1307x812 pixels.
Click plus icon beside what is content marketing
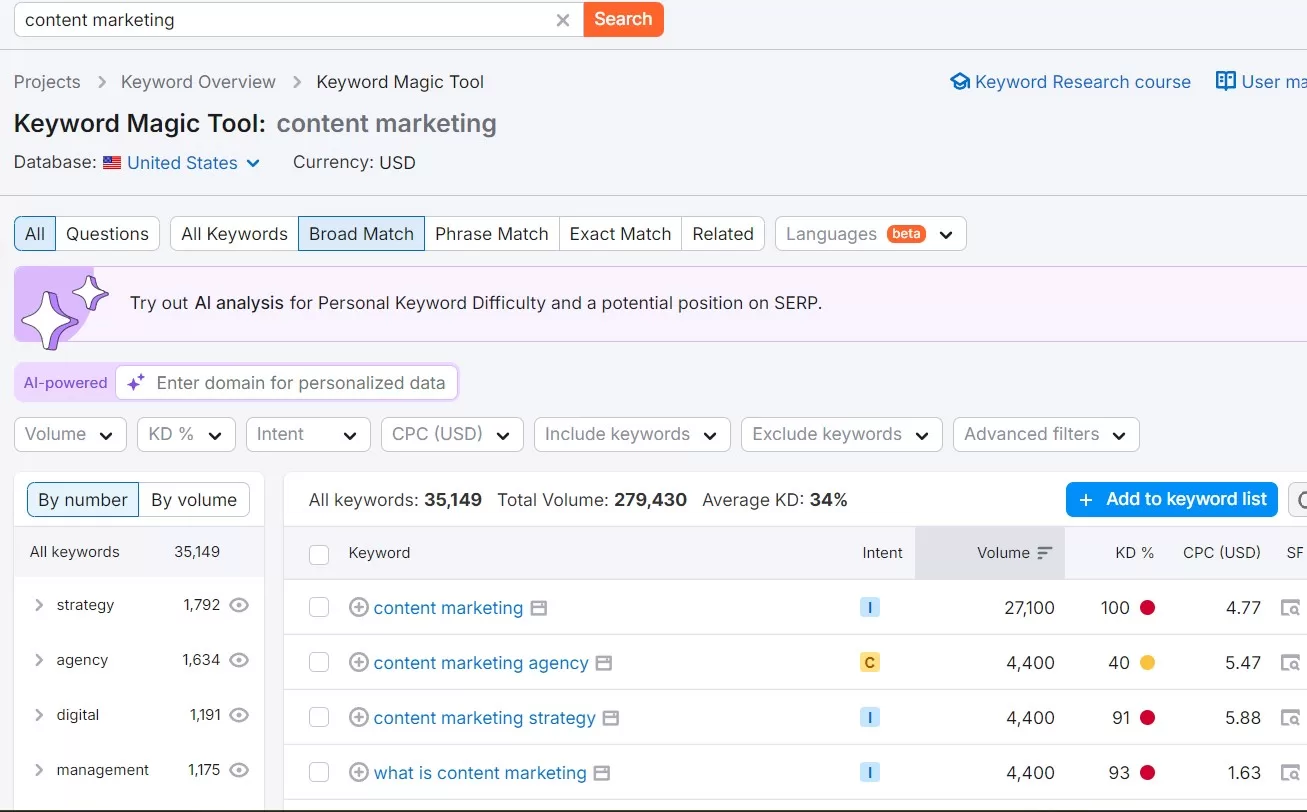[x=359, y=772]
